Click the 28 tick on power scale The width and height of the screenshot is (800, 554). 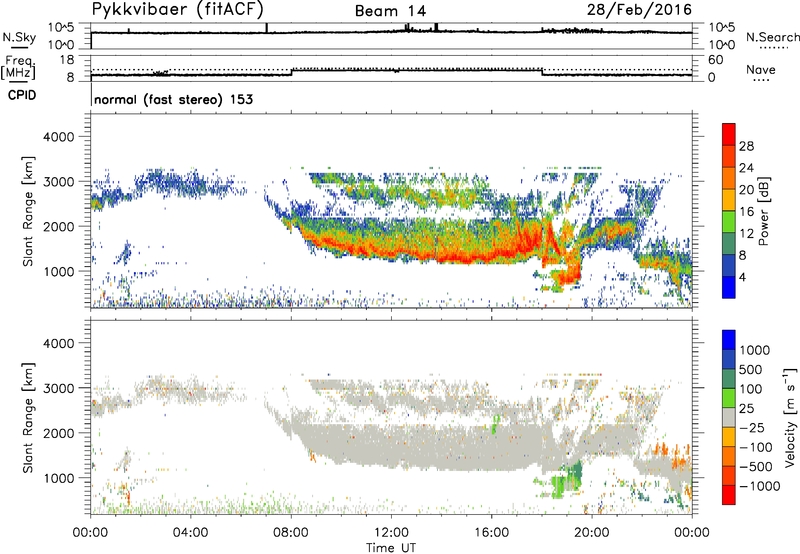746,146
